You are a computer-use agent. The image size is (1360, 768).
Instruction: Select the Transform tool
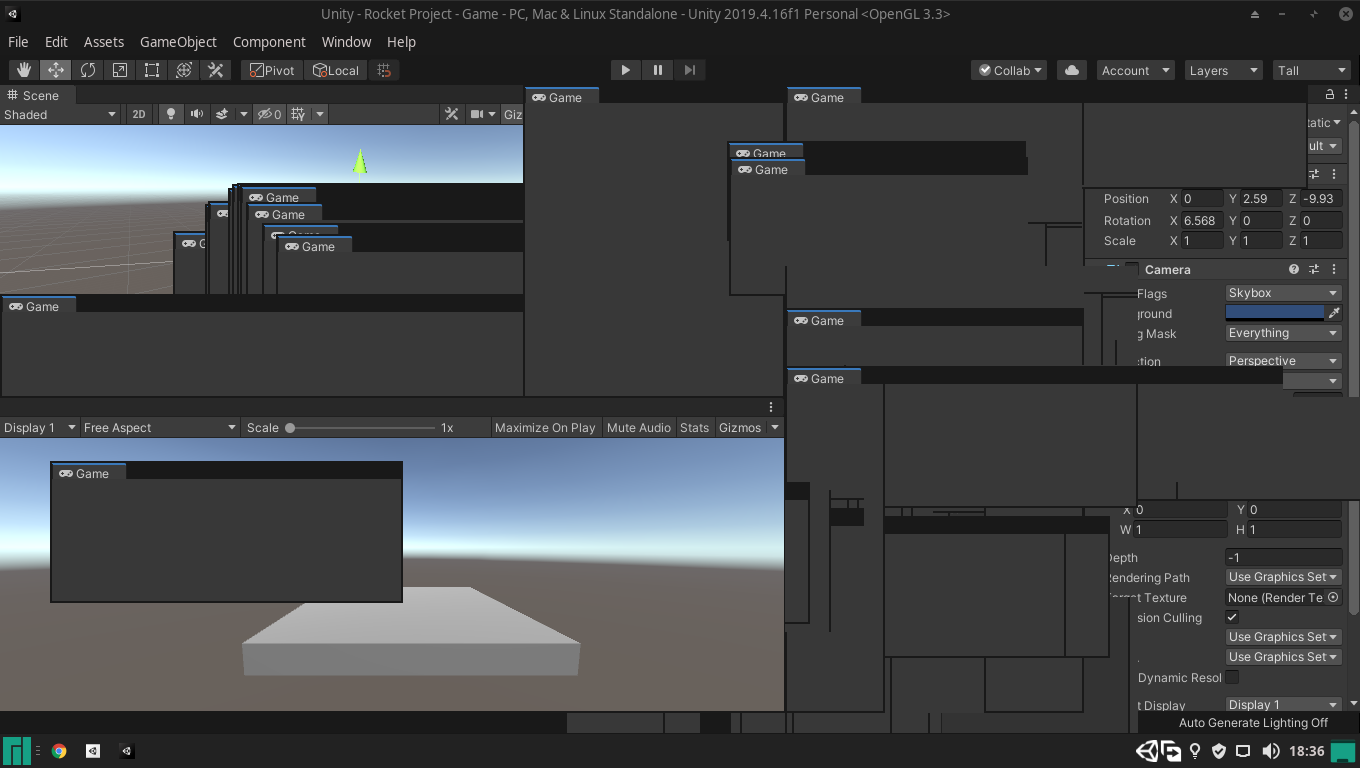tap(184, 70)
